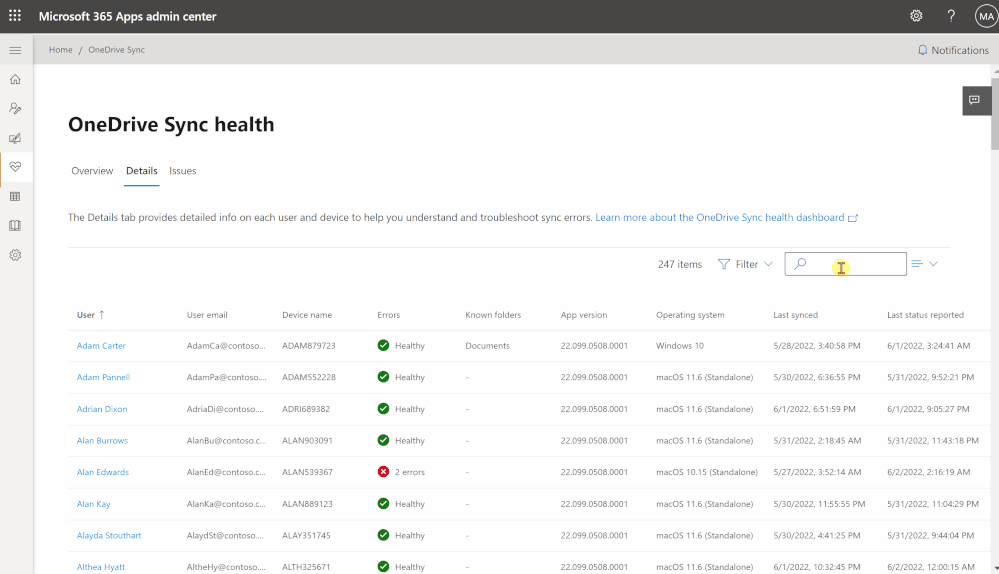This screenshot has width=999, height=574.
Task: Click the funnel Filter icon
Action: pyautogui.click(x=724, y=264)
